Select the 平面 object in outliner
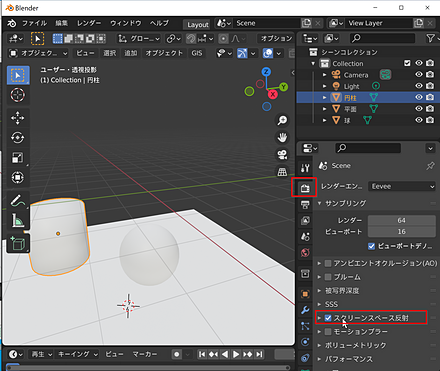The height and width of the screenshot is (371, 440). point(350,109)
